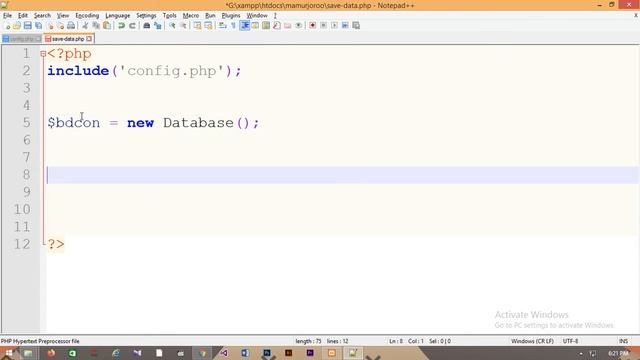Toggle INS insert mode in status bar
This screenshot has width=640, height=360.
tap(623, 341)
